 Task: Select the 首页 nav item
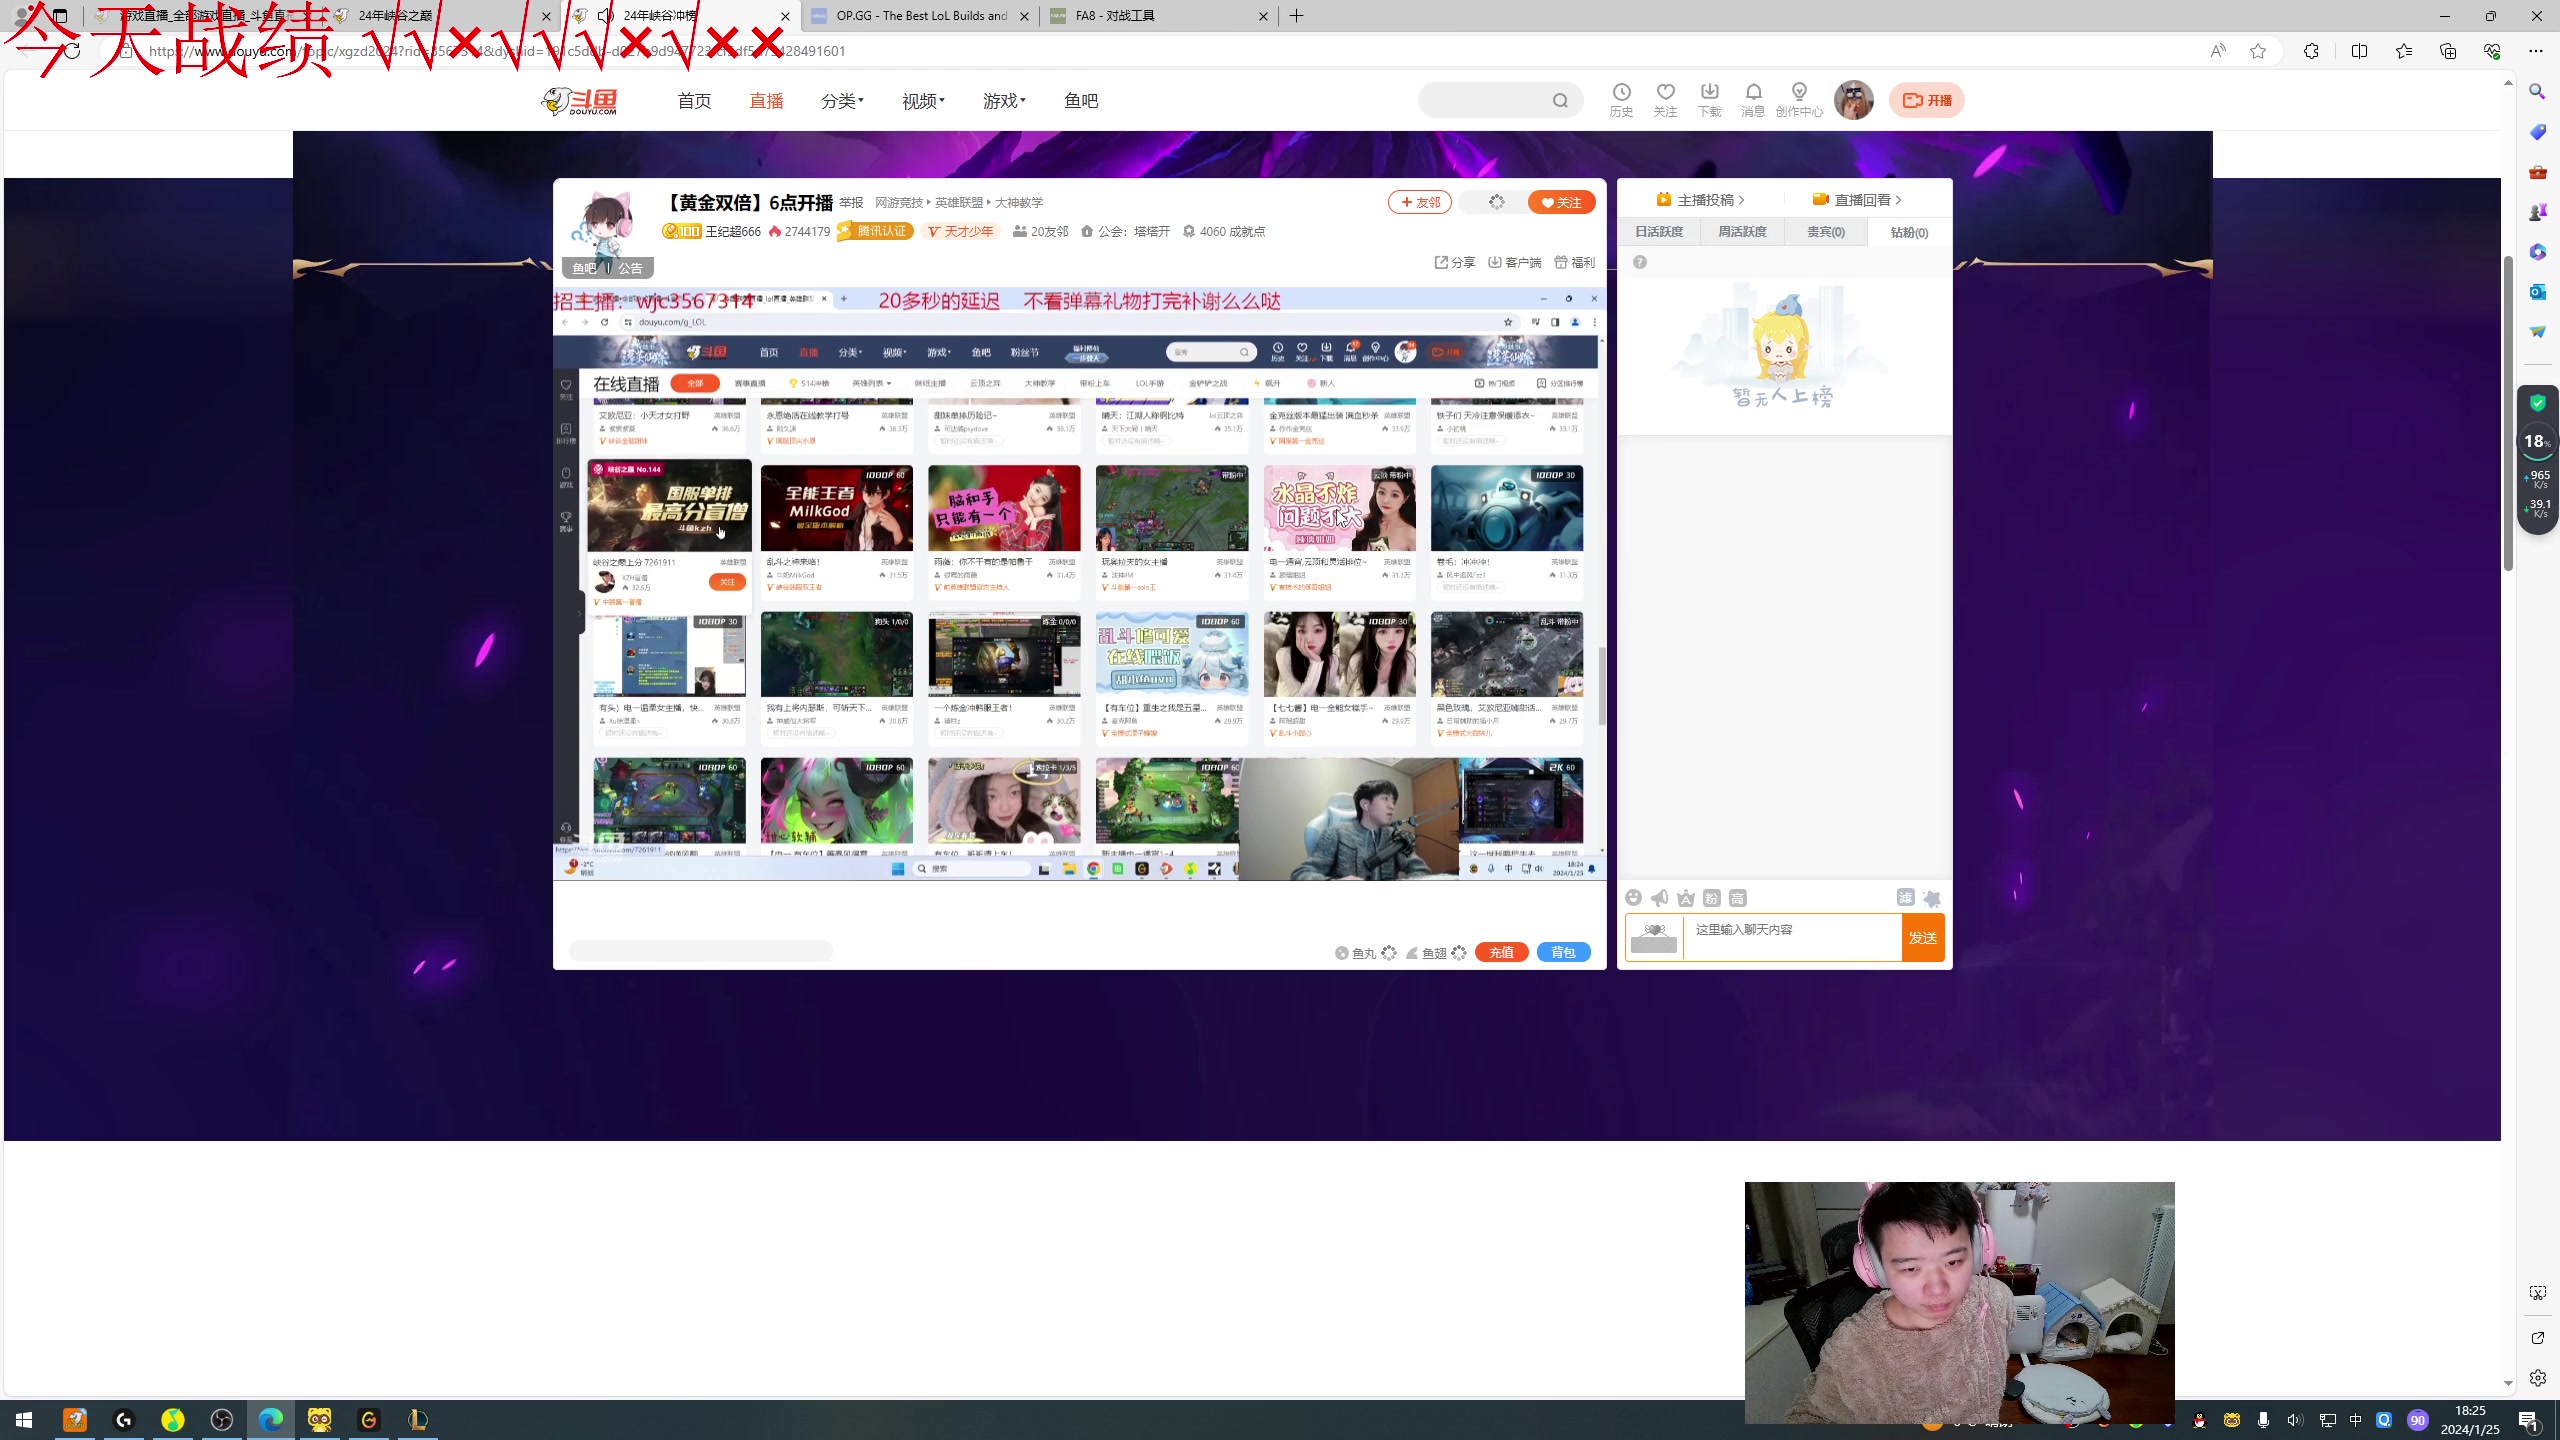[x=694, y=101]
